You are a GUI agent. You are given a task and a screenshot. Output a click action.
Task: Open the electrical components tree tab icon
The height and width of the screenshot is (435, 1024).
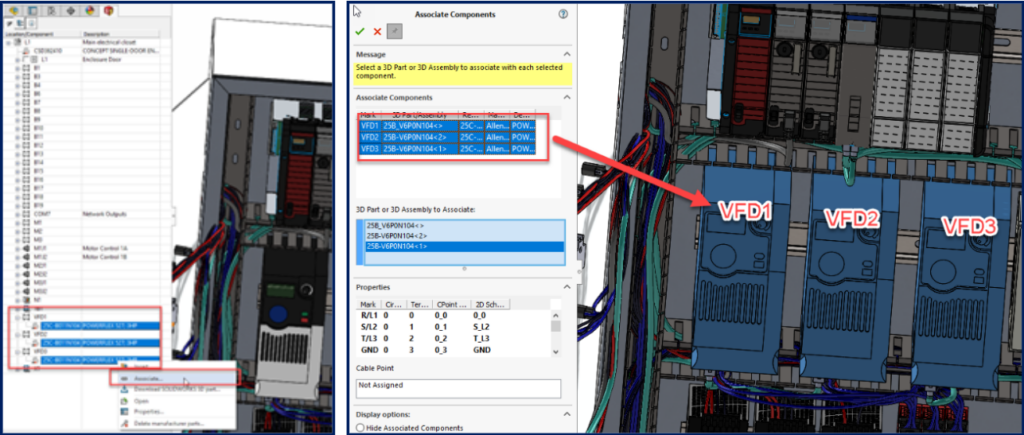pos(108,10)
